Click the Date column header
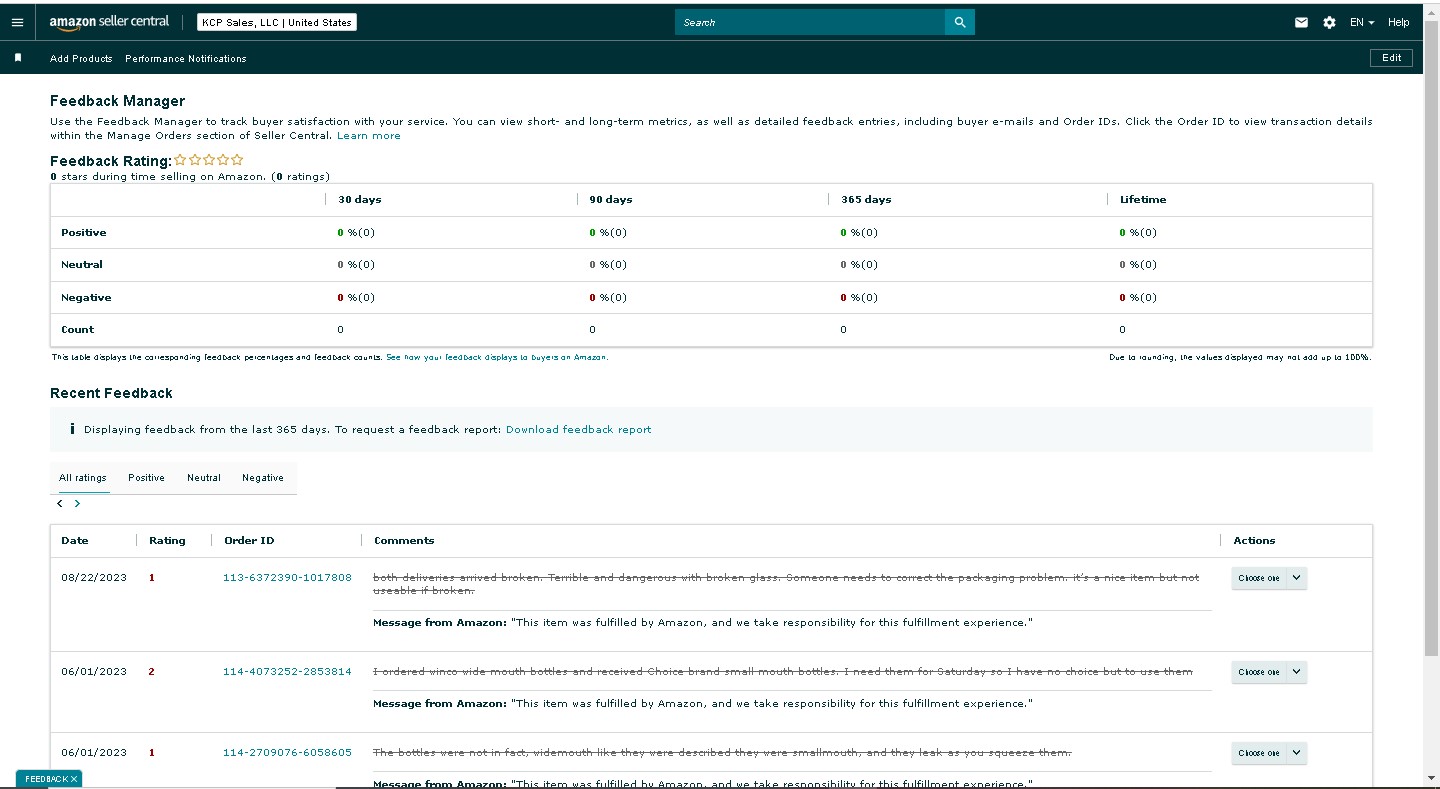Viewport: 1440px width, 789px height. [x=75, y=541]
